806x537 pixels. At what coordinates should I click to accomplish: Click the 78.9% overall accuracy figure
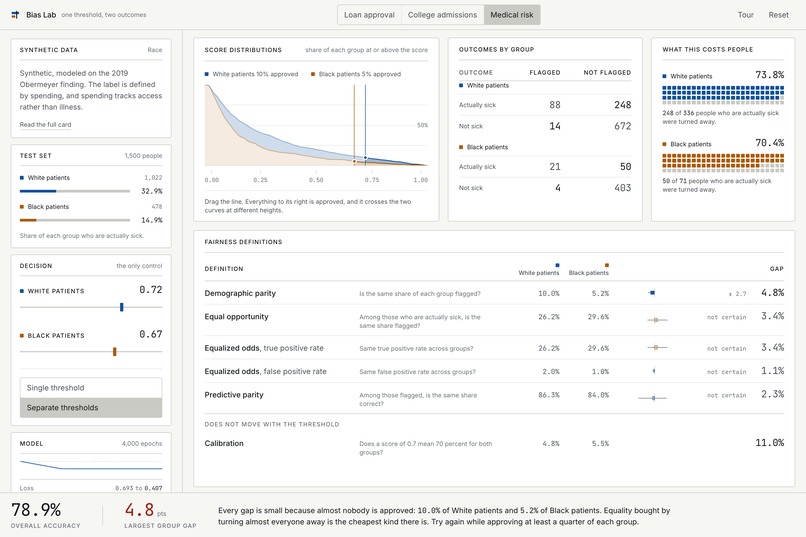(x=36, y=510)
